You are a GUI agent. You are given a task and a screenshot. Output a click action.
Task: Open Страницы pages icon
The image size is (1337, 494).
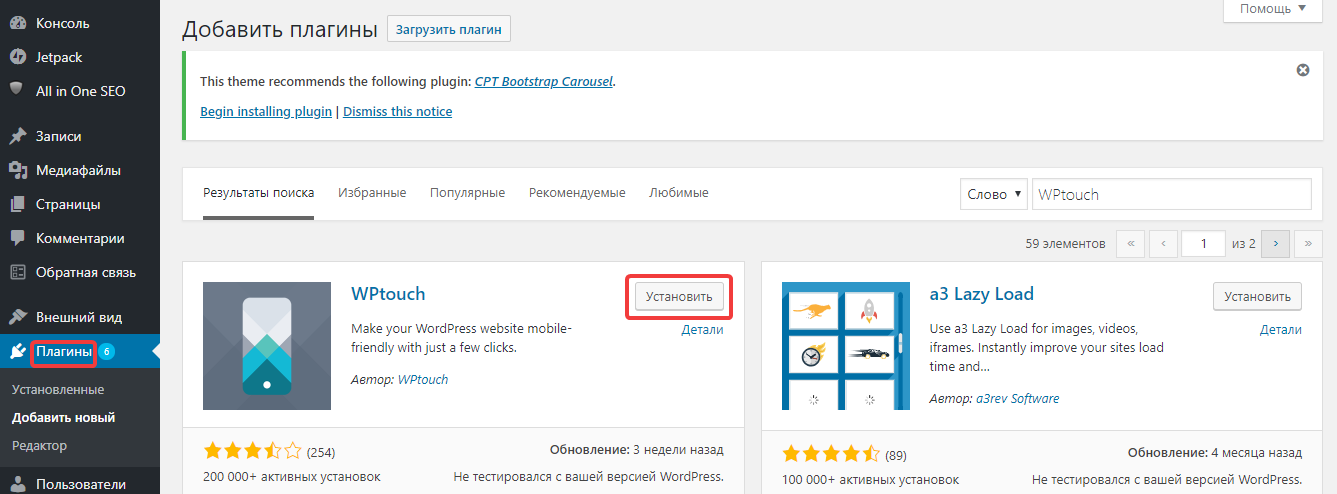click(17, 204)
